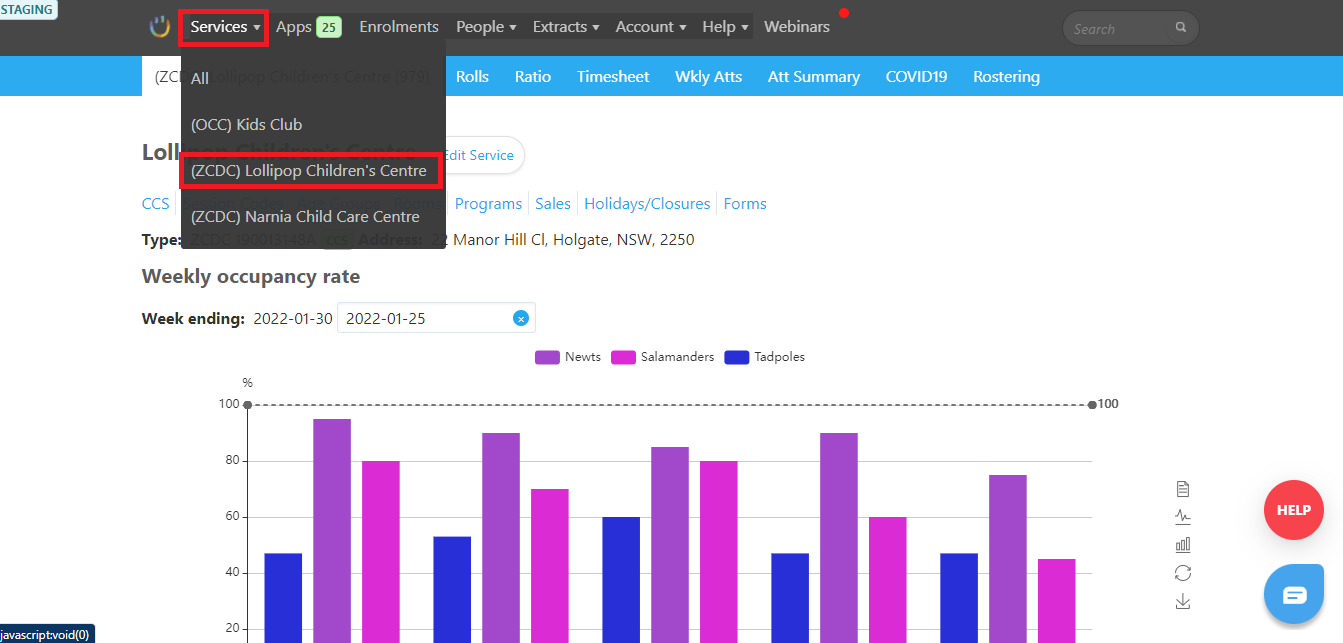1343x643 pixels.
Task: Switch to Timesheet tab
Action: click(x=613, y=76)
